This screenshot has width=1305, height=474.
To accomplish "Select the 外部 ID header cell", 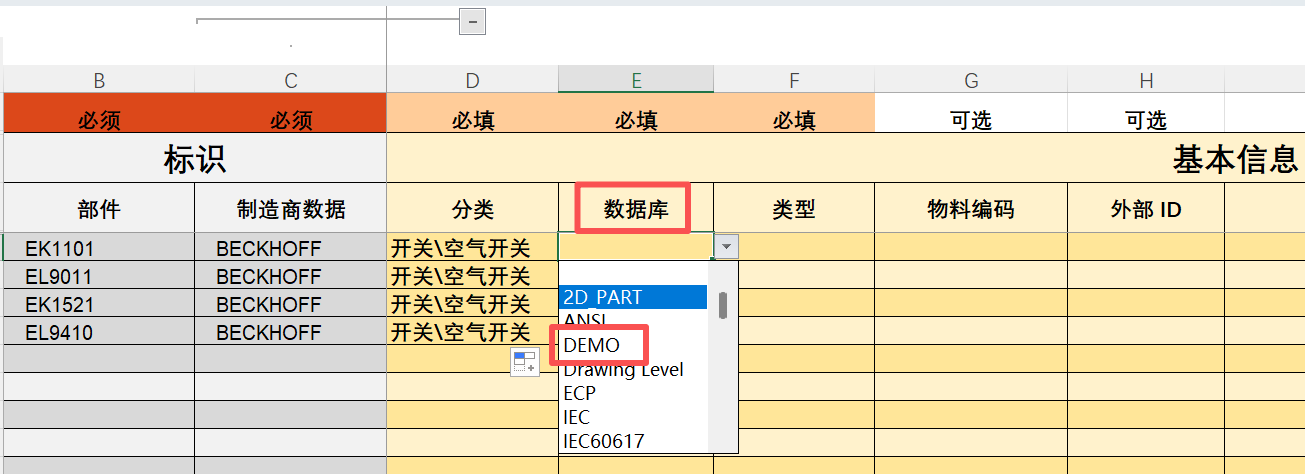I will (1146, 209).
